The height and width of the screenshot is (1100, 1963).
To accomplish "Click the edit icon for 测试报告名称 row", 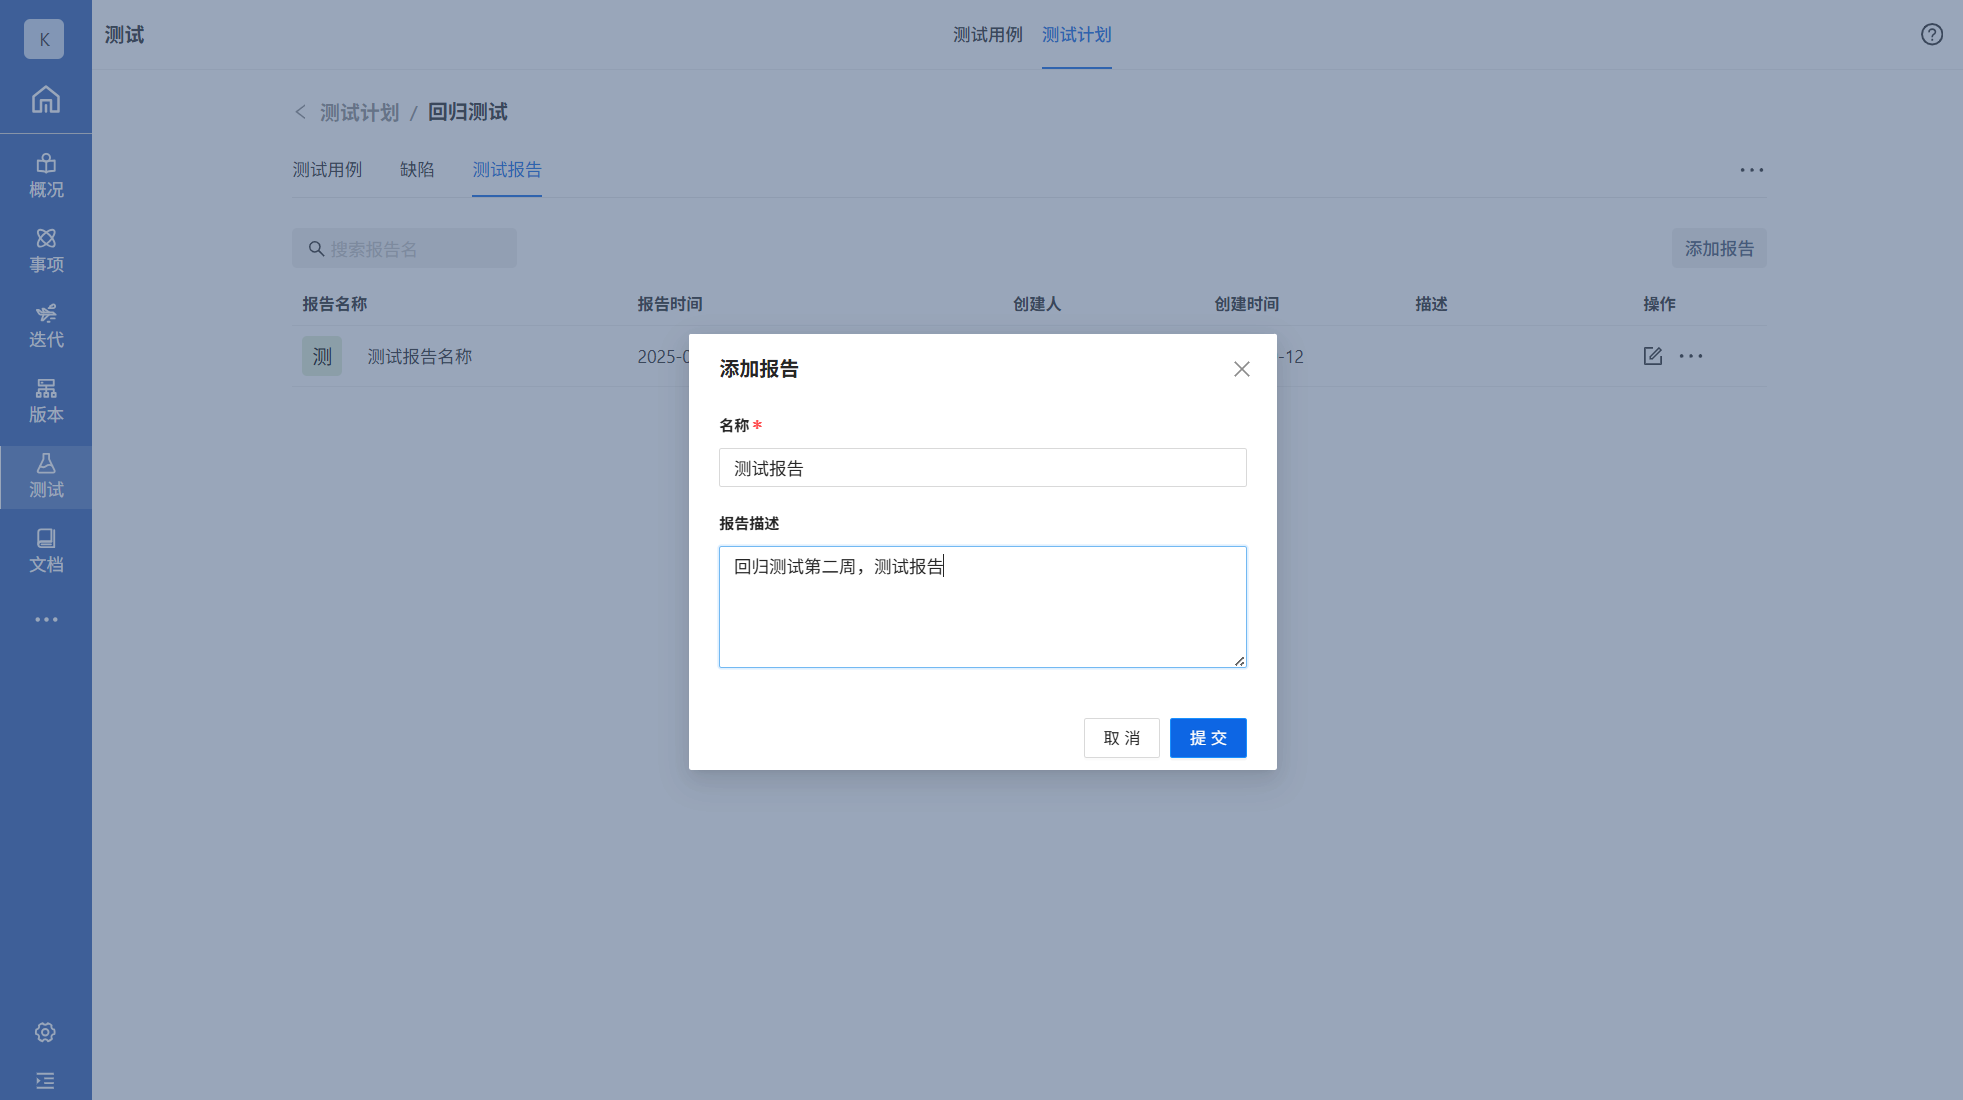I will tap(1652, 356).
